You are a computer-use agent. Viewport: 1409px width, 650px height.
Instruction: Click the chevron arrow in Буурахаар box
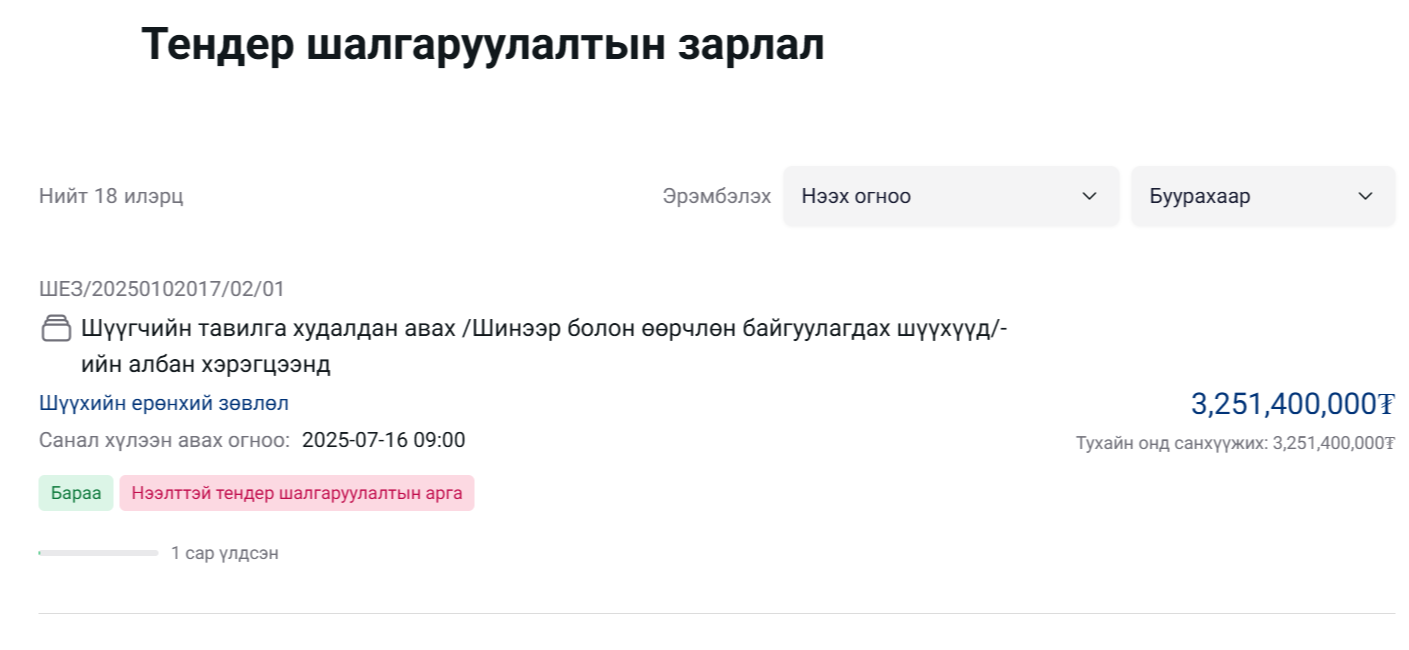click(x=1366, y=196)
